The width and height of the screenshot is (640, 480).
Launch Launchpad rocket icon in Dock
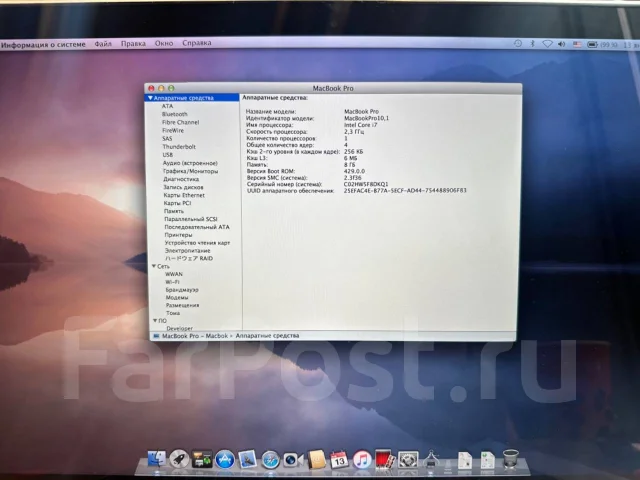click(x=179, y=459)
